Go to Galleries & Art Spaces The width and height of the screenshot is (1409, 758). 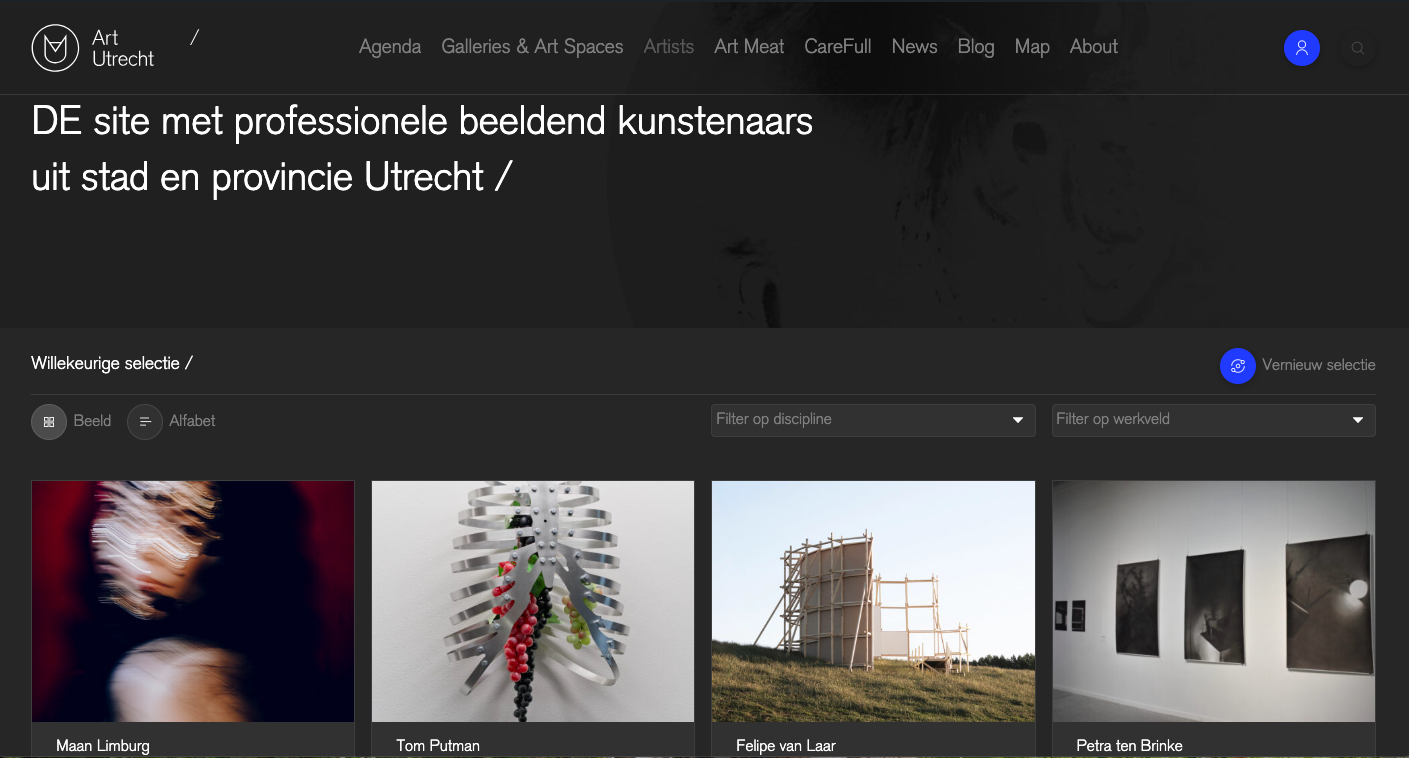pyautogui.click(x=532, y=47)
